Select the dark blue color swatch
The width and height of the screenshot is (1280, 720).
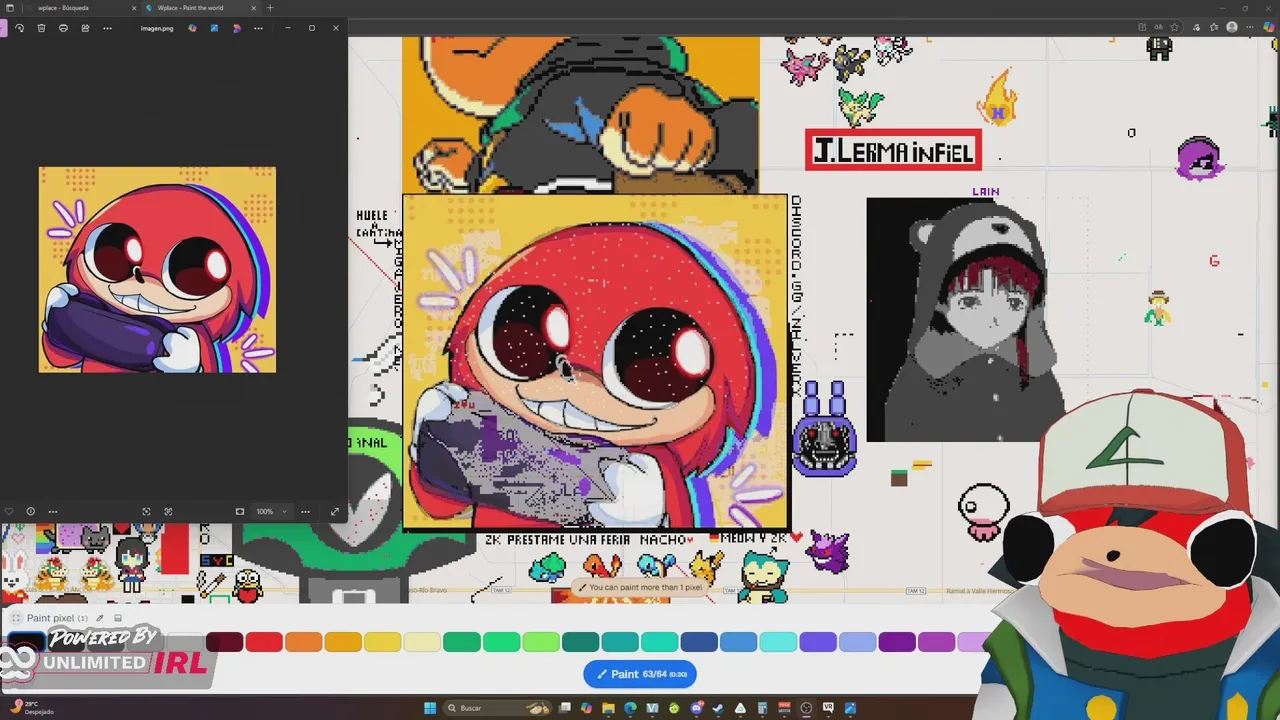click(x=699, y=642)
